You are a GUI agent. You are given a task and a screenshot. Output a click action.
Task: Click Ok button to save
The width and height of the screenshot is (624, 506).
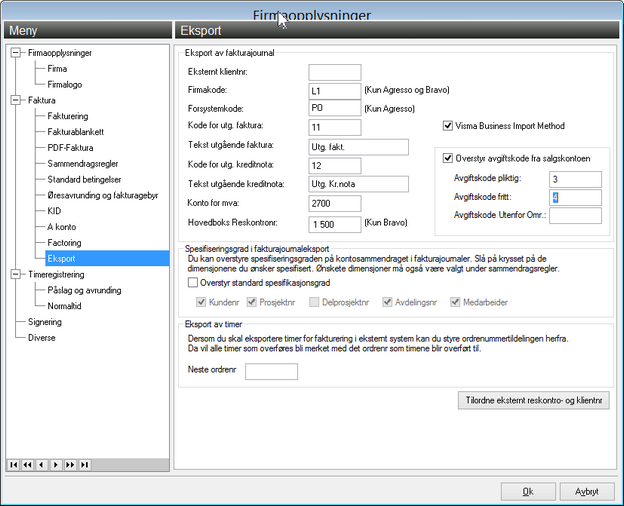point(528,492)
